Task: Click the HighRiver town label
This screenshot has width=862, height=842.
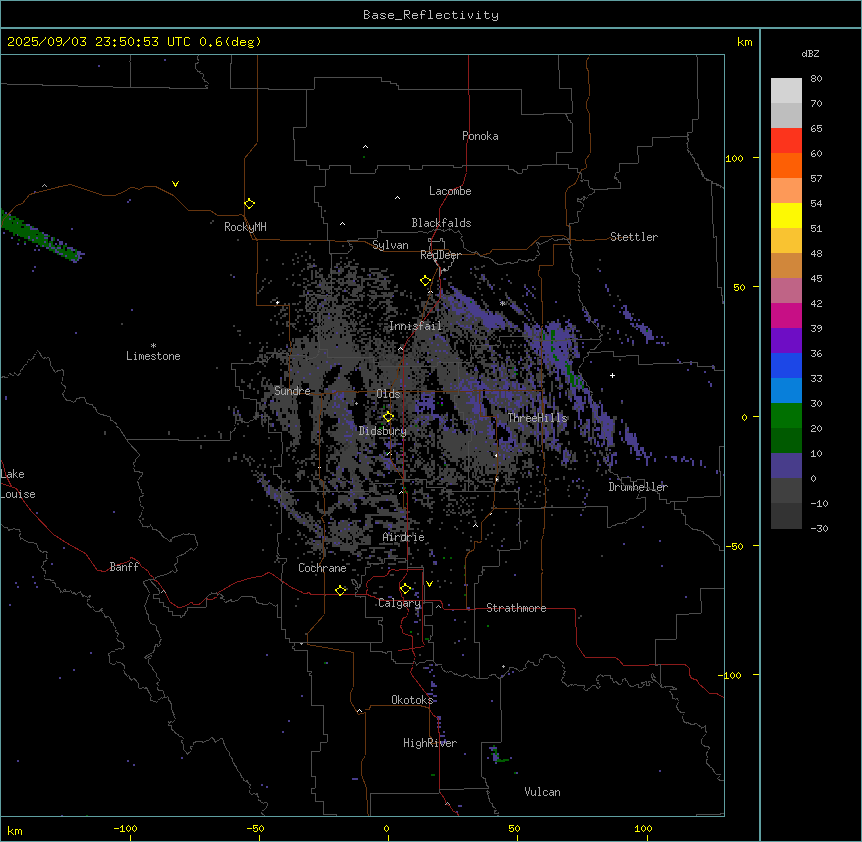Action: pos(430,743)
